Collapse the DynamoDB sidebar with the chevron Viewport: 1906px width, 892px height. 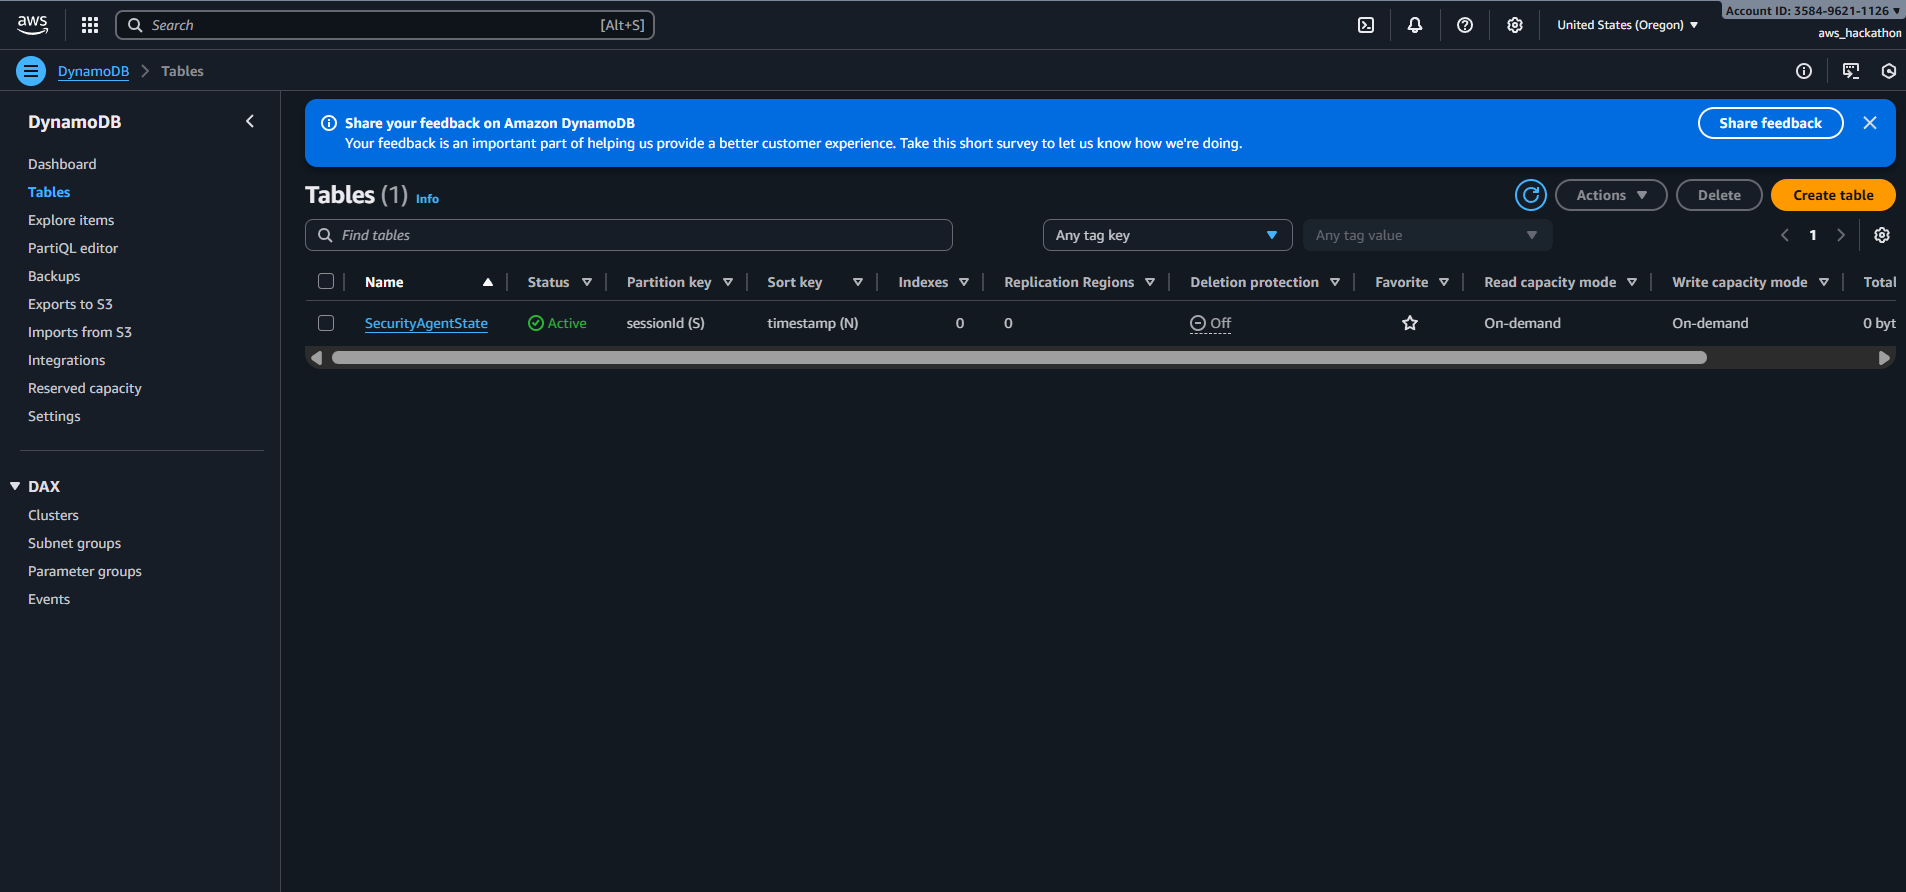pyautogui.click(x=250, y=121)
